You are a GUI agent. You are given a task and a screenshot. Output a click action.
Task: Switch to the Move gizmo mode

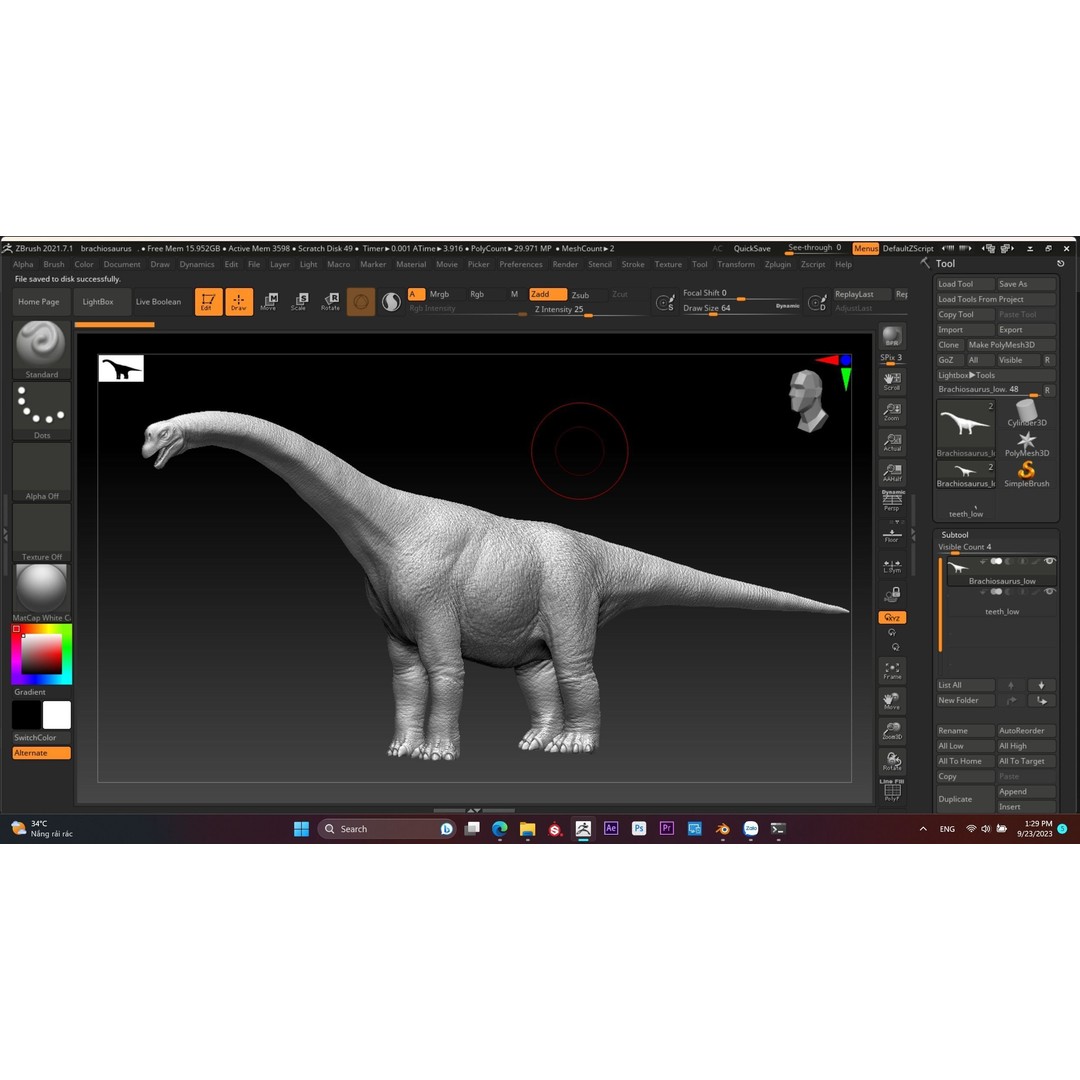269,302
